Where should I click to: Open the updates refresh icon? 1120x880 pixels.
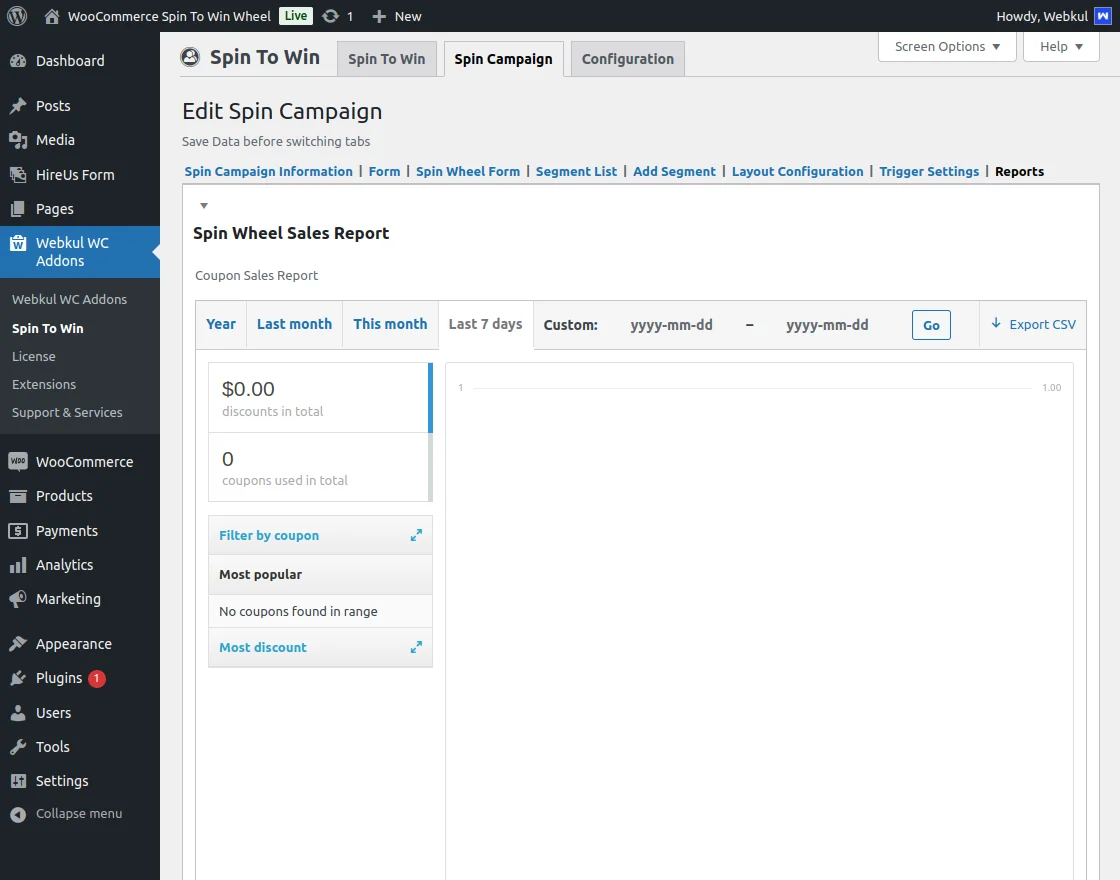click(x=330, y=16)
